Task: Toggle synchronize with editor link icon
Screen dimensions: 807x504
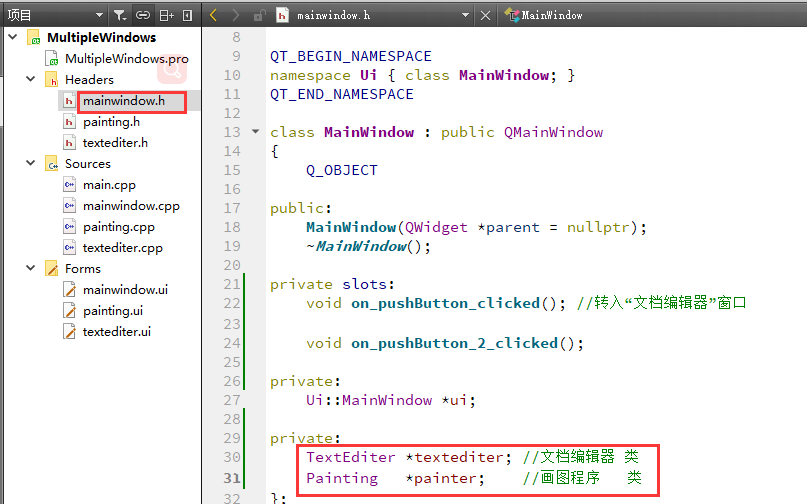Action: point(143,15)
